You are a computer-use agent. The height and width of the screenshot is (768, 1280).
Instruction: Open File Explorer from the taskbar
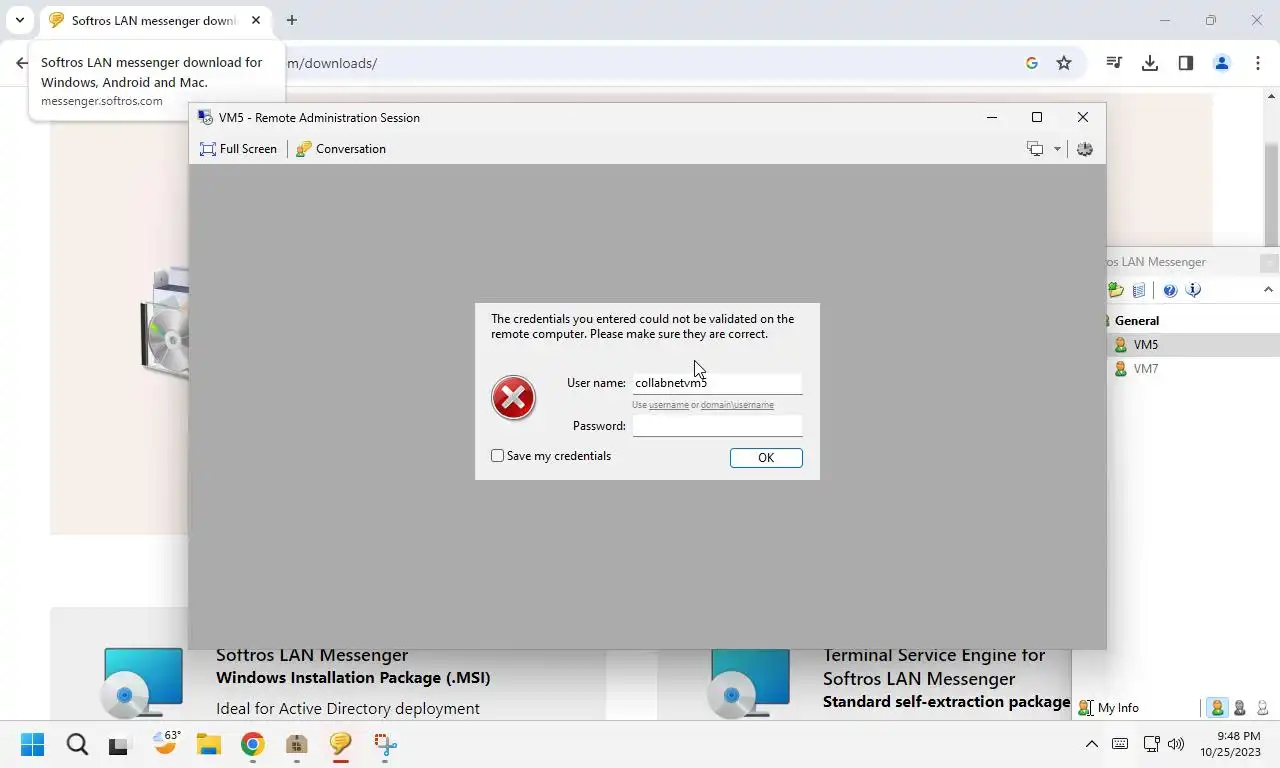pyautogui.click(x=208, y=744)
